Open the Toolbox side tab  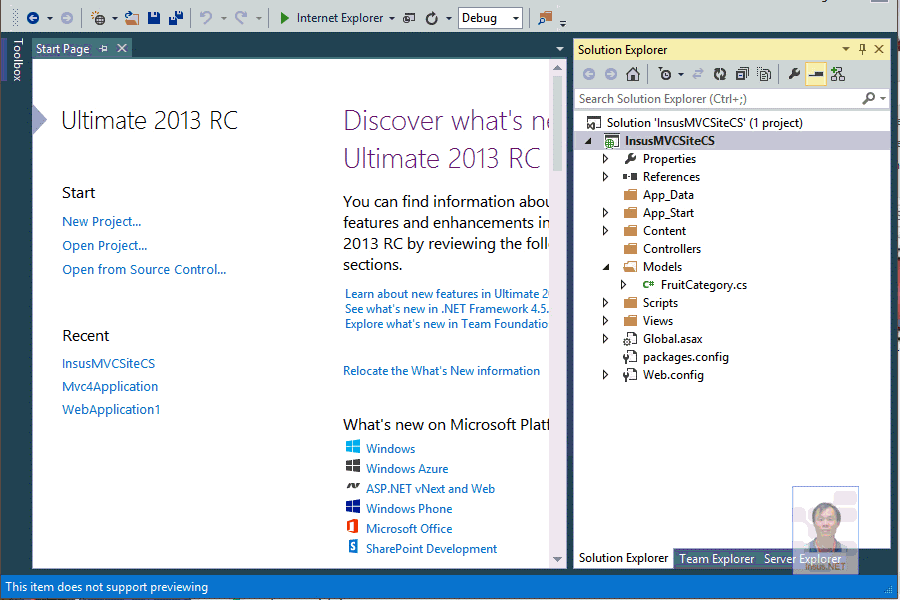point(18,60)
